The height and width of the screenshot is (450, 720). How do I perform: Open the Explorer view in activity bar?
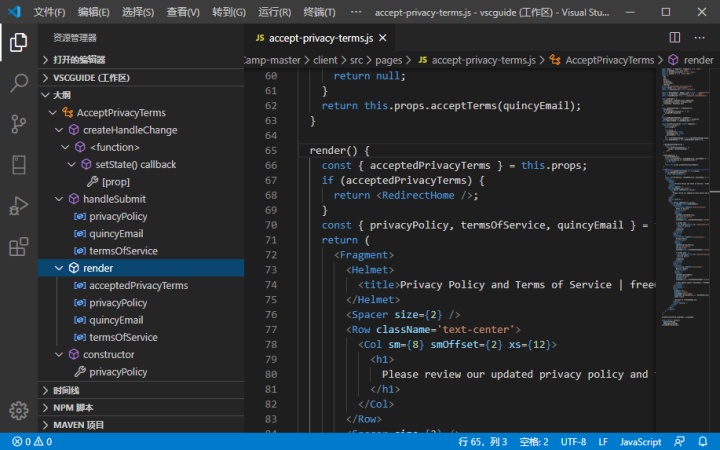pos(18,42)
